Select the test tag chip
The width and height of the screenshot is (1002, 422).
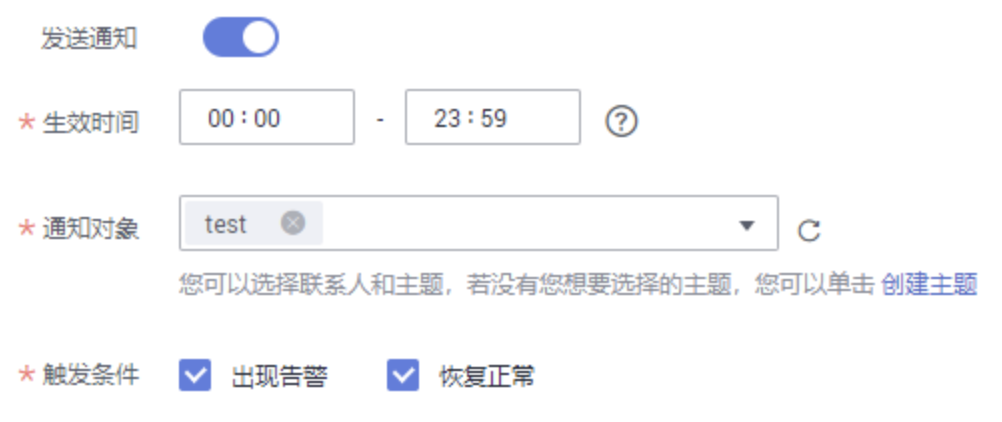254,223
